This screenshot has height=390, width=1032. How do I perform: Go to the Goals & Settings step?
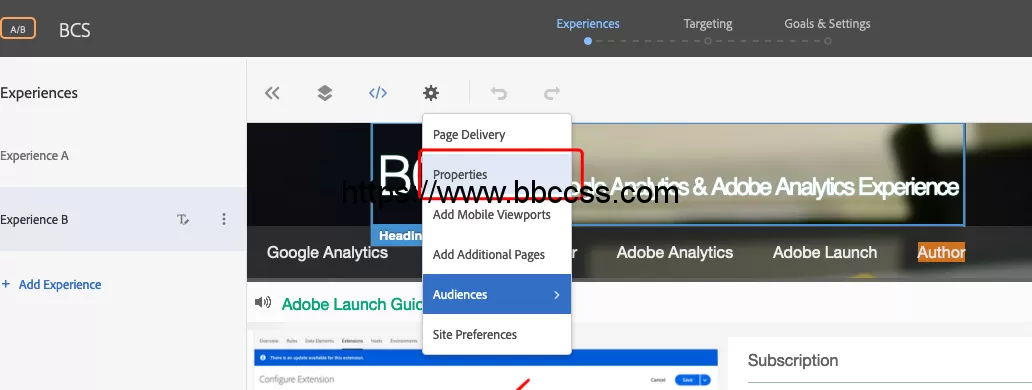click(827, 24)
